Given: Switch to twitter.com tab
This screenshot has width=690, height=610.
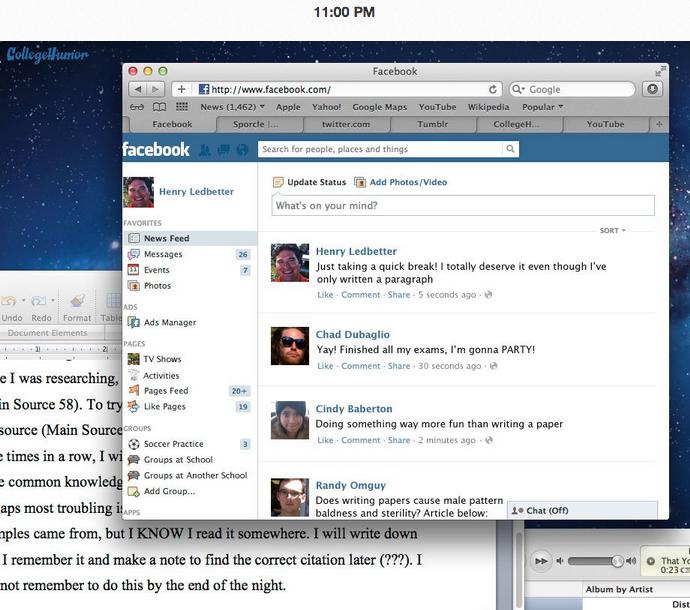Looking at the screenshot, I should 345,125.
